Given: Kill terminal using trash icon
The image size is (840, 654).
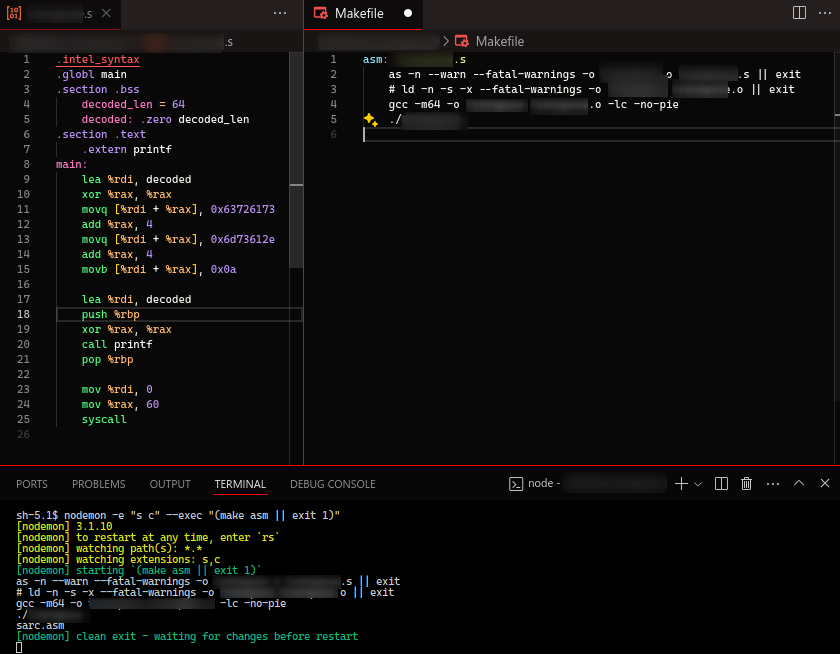Looking at the screenshot, I should 746,484.
